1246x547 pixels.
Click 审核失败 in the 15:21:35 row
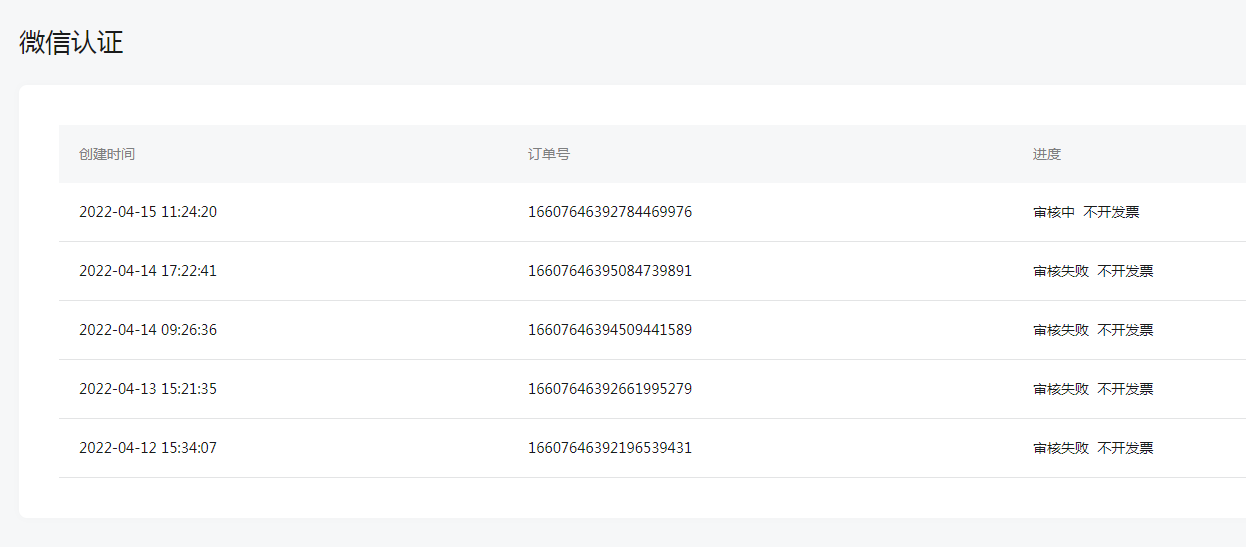1061,389
